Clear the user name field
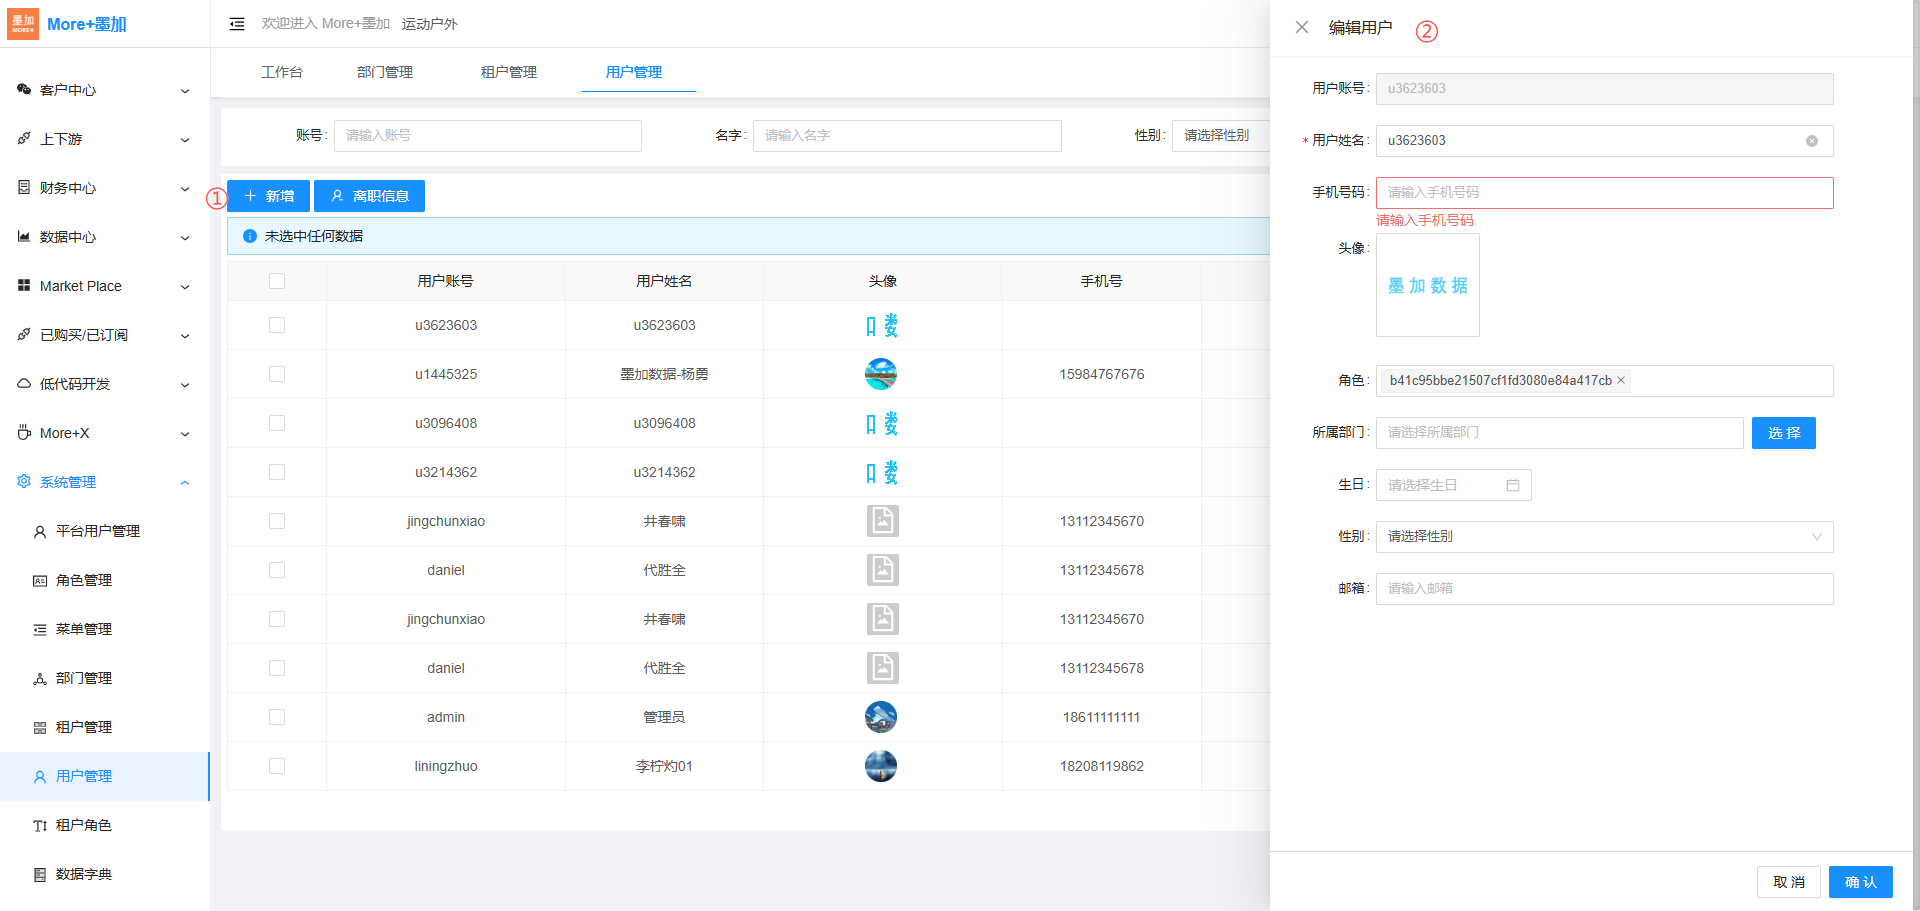 [1811, 141]
